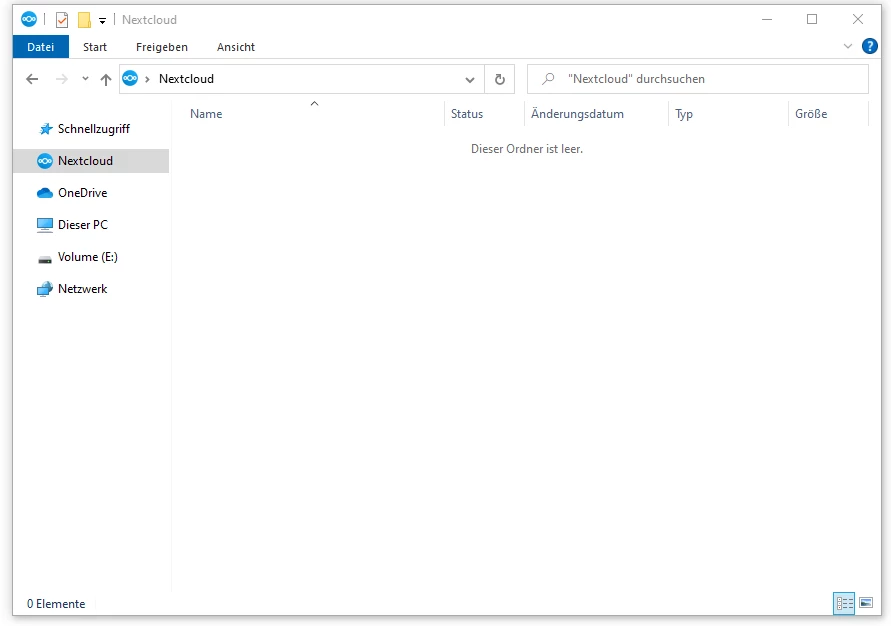This screenshot has width=891, height=626.
Task: Go up one folder level
Action: pyautogui.click(x=106, y=80)
